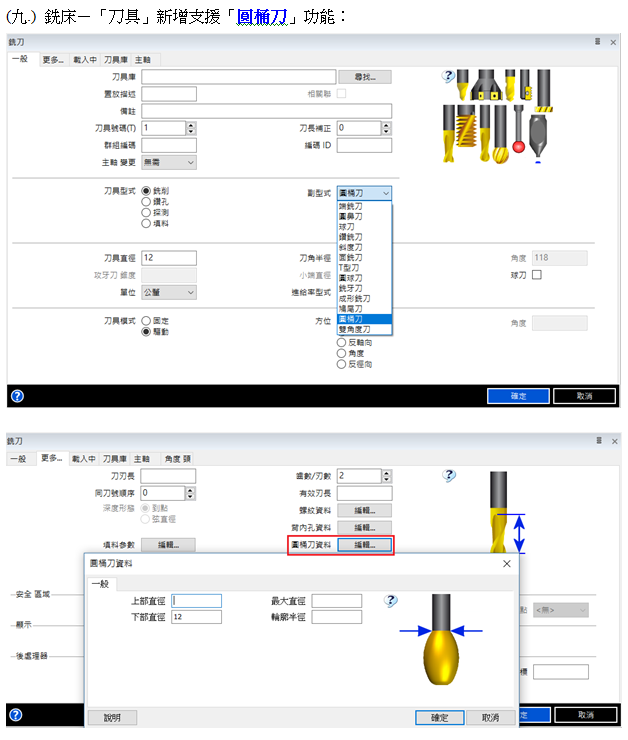Click the 上部直徑 input field
This screenshot has height=740, width=628.
point(196,601)
